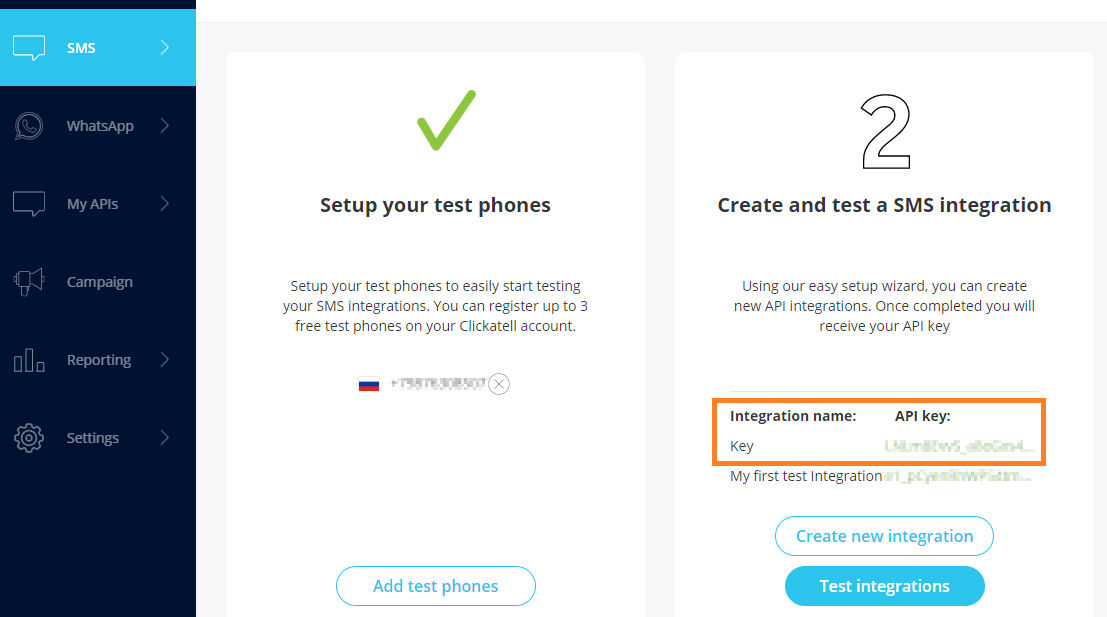This screenshot has width=1107, height=617.
Task: Expand the SMS menu chevron
Action: tap(165, 48)
